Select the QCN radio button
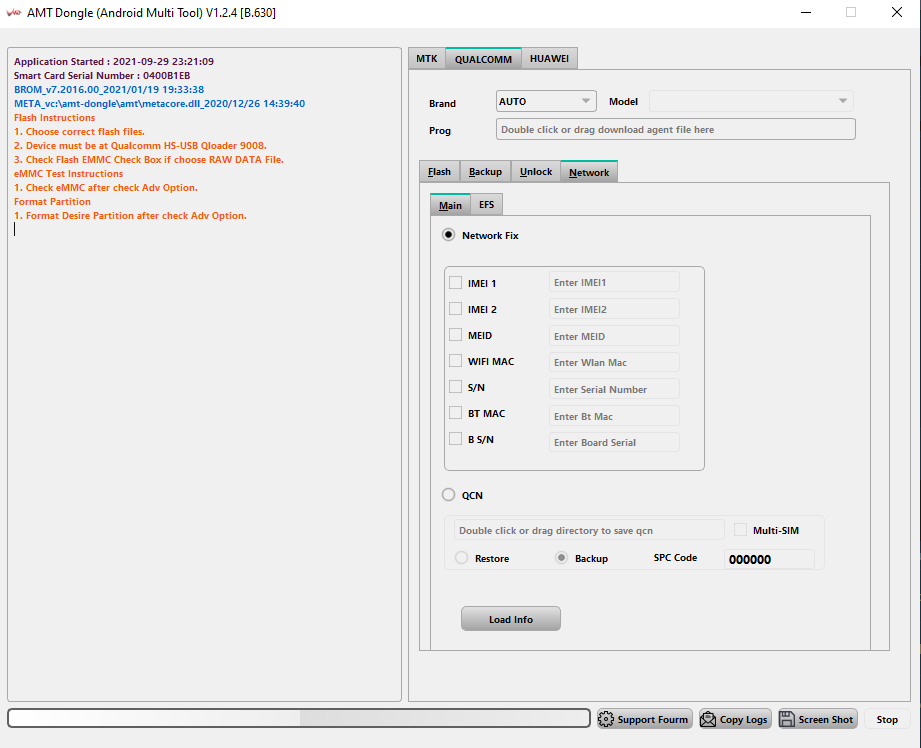Viewport: 921px width, 748px height. tap(448, 495)
